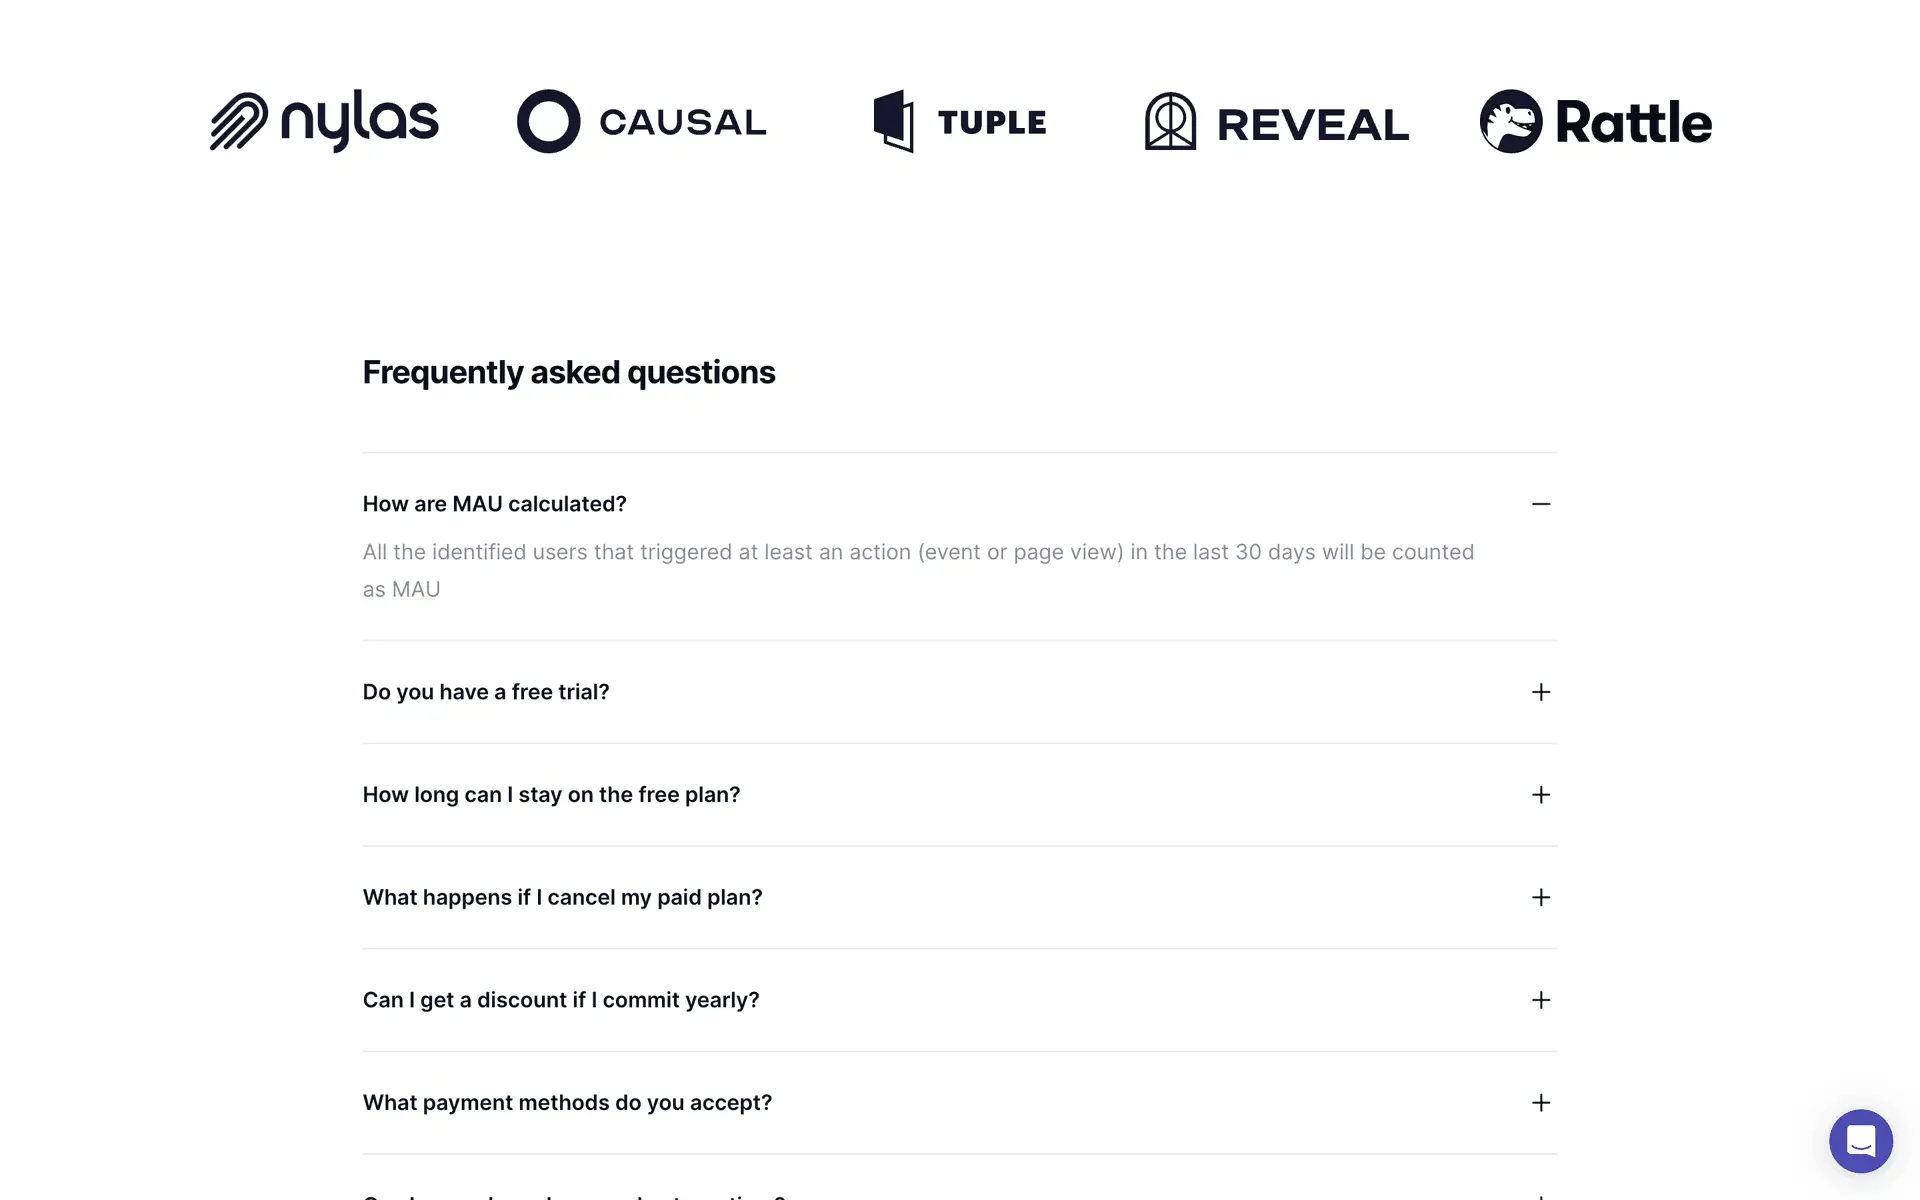This screenshot has width=1920, height=1200.
Task: Open "What payment methods do you accept?"
Action: coord(567,1103)
